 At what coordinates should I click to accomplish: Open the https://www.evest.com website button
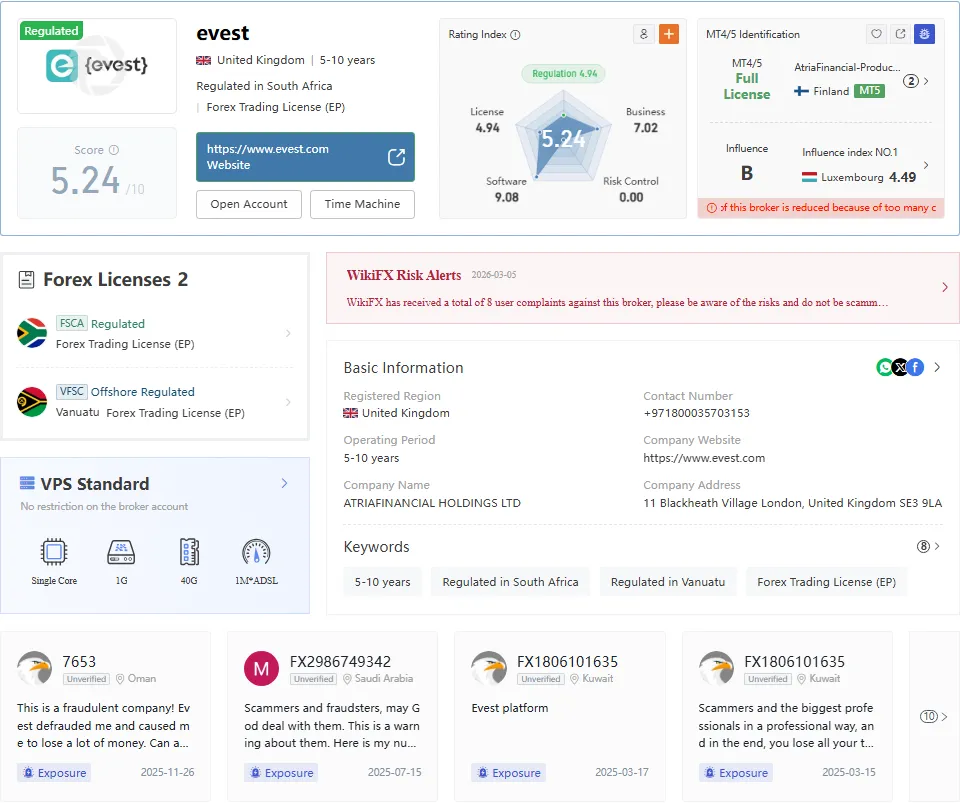coord(305,157)
